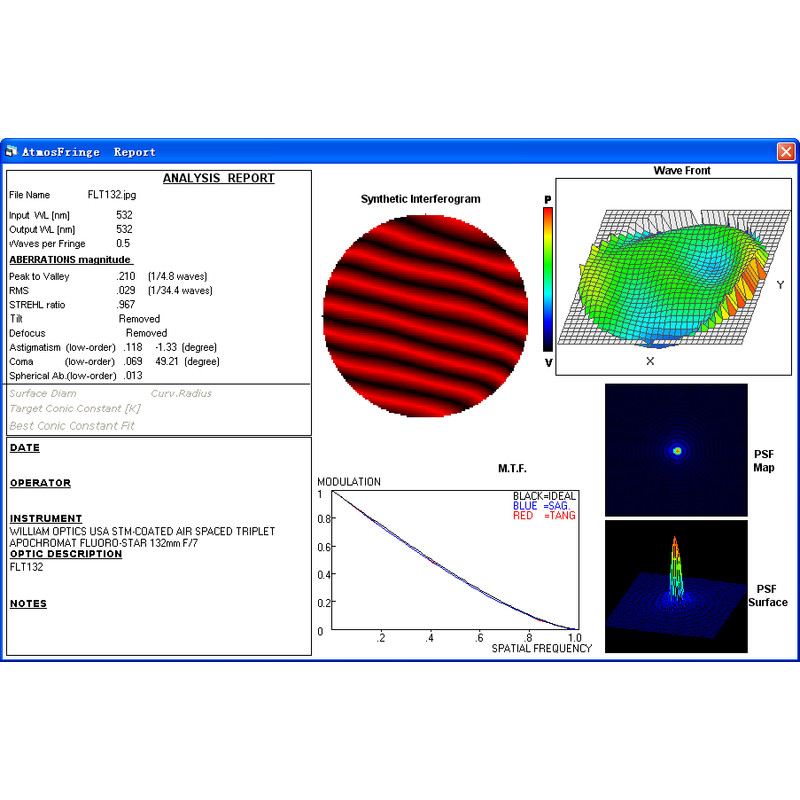800x800 pixels.
Task: Click the OPERATOR input field
Action: (x=40, y=483)
